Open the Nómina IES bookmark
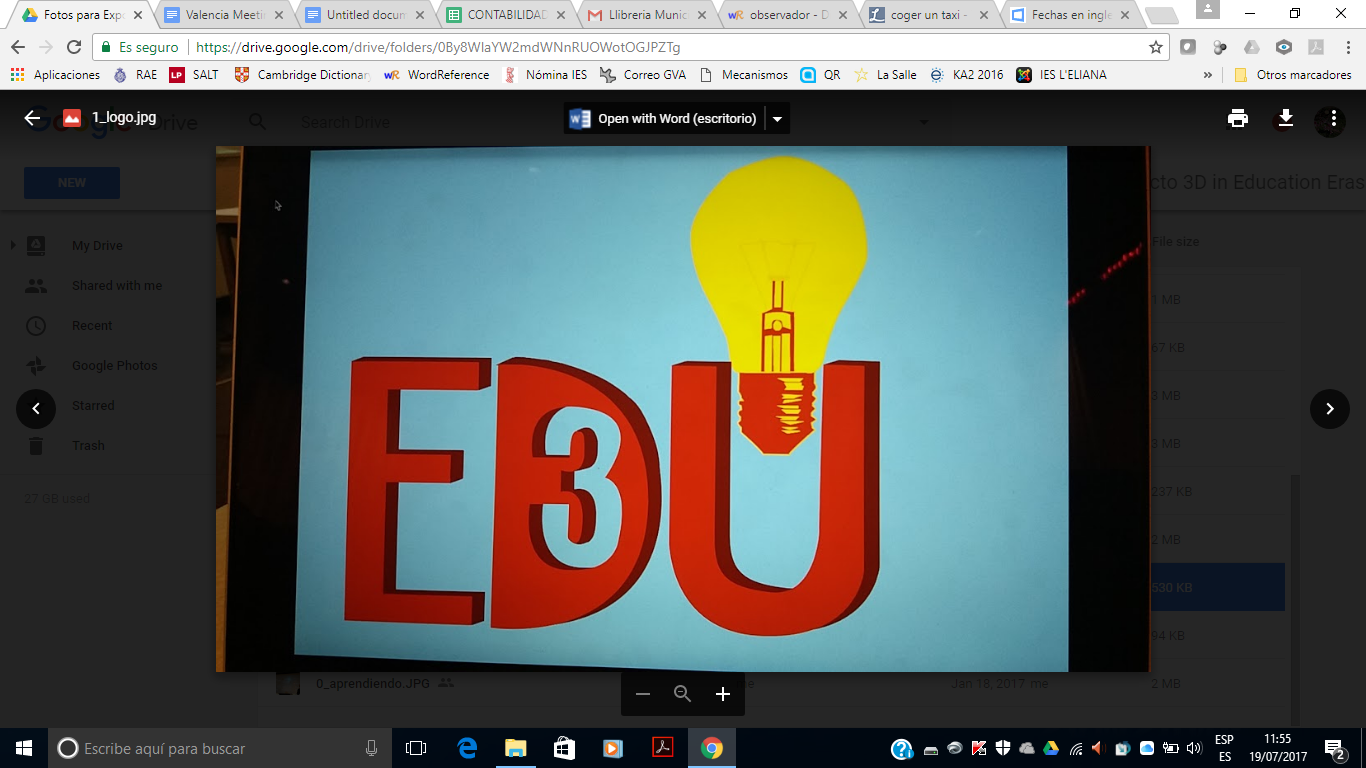Screen dimensions: 1366x768 [545, 75]
